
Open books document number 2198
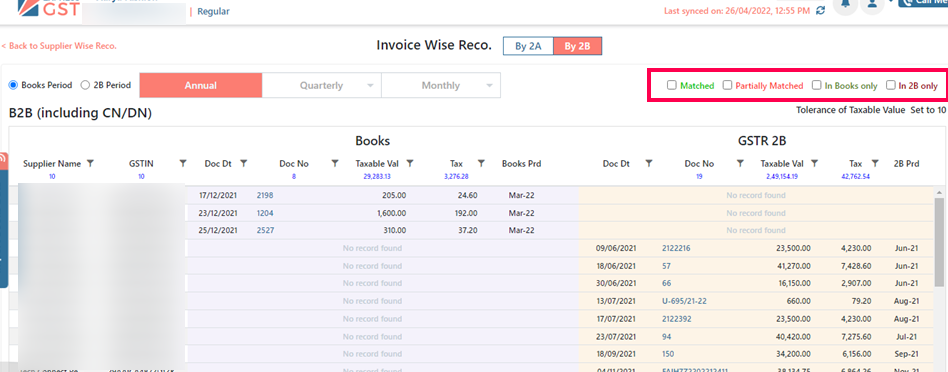point(265,195)
